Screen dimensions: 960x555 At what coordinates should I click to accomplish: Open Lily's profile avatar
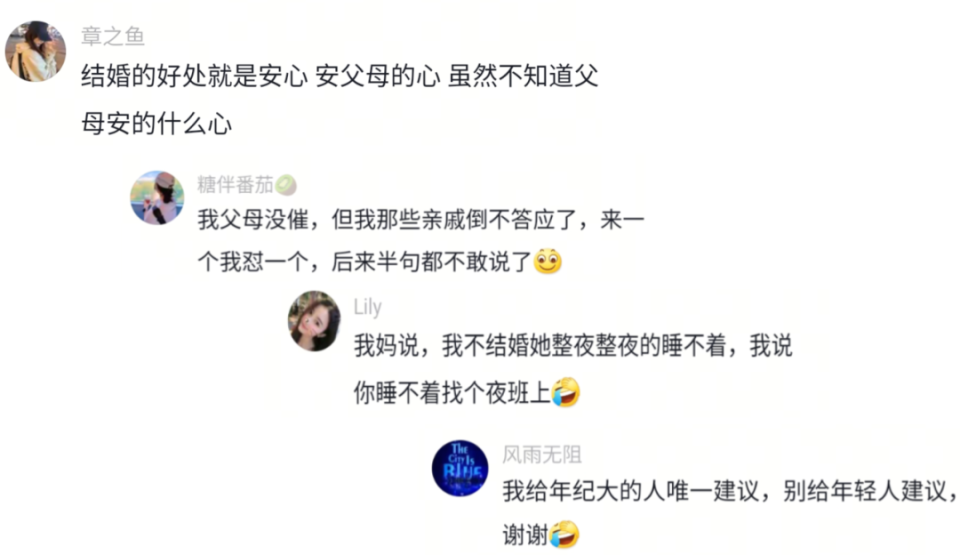tap(315, 321)
